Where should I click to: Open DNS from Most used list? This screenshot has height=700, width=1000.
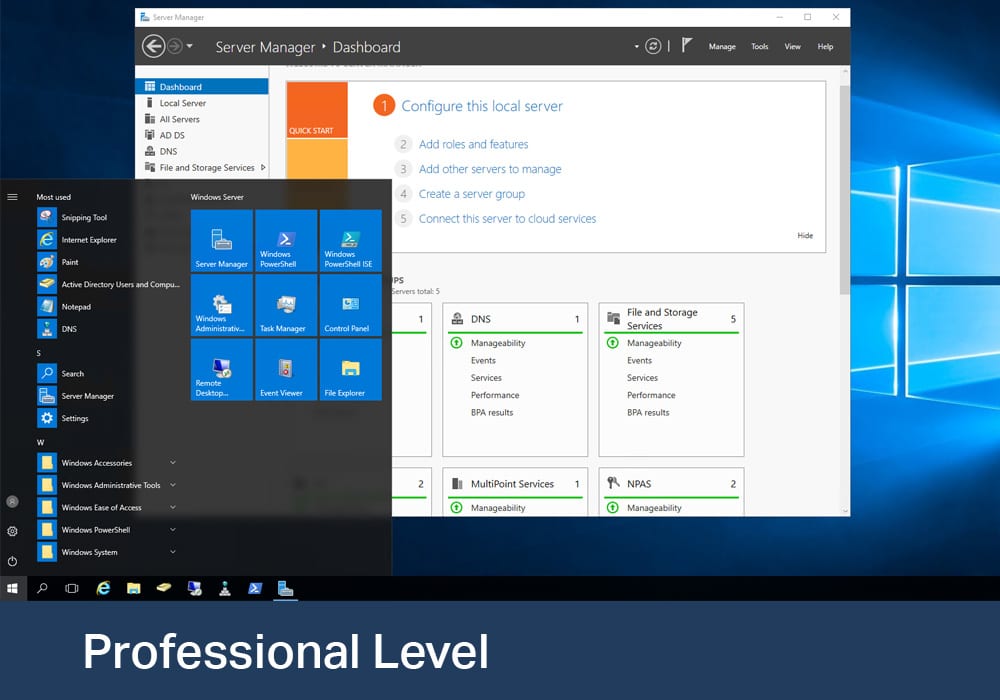108,329
